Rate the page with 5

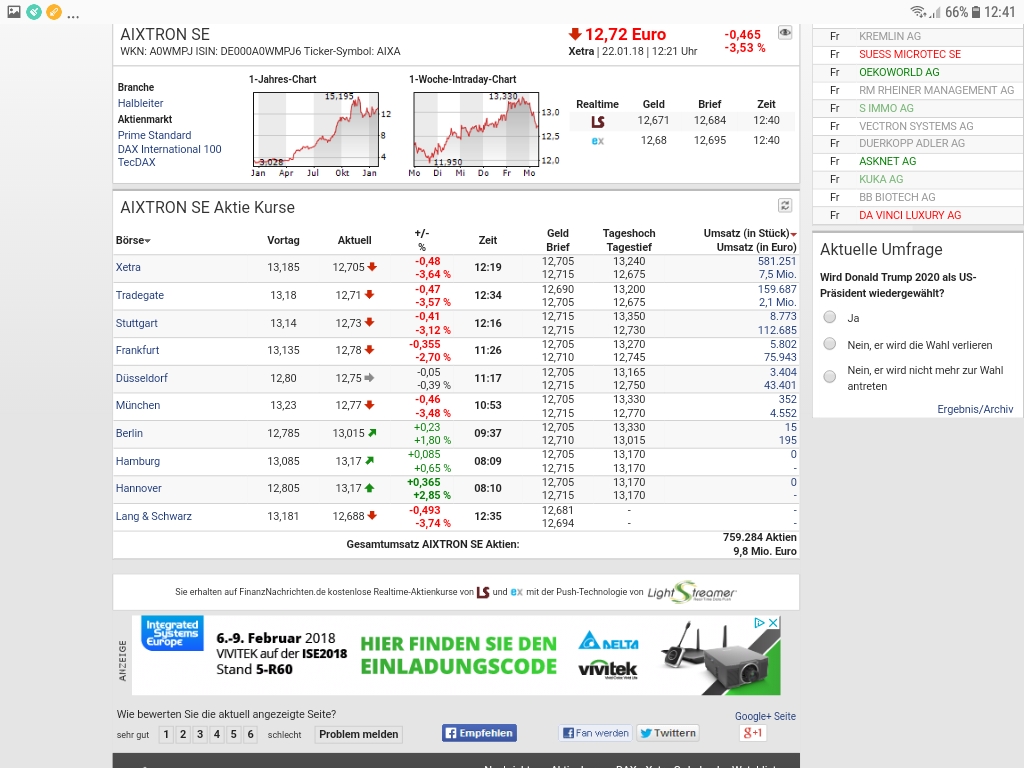pyautogui.click(x=233, y=734)
